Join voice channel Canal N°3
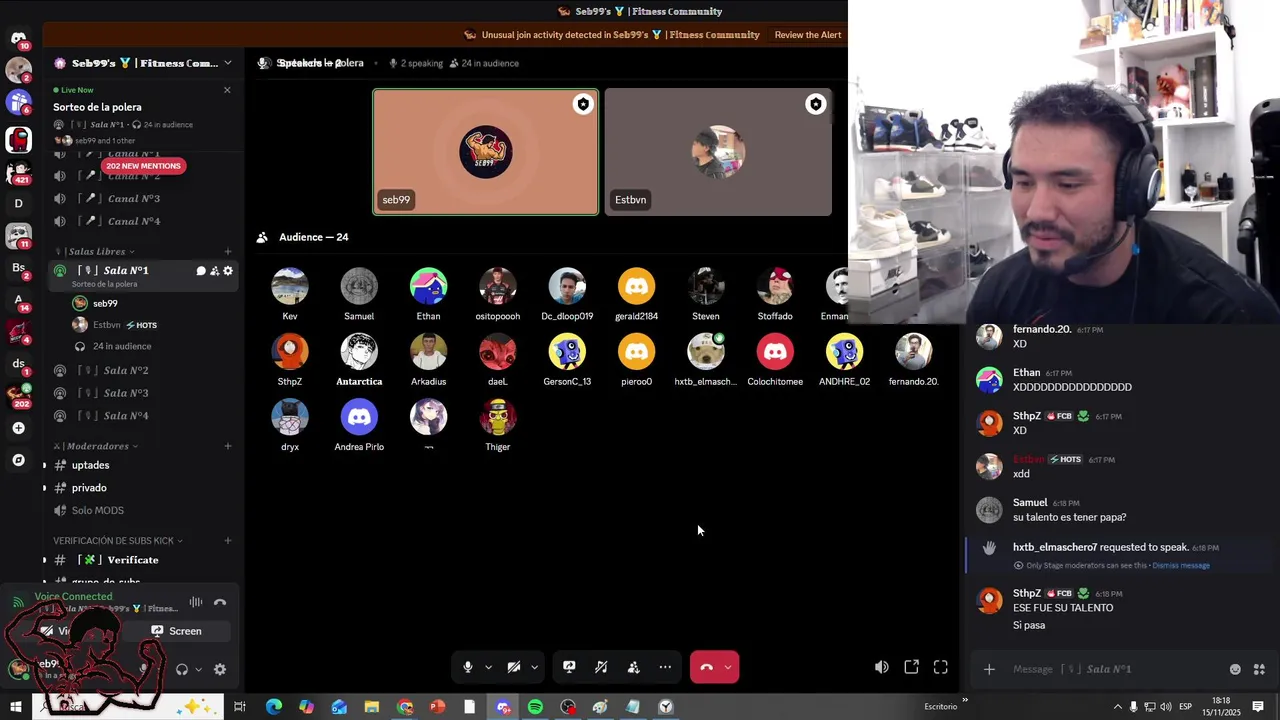 pyautogui.click(x=134, y=199)
